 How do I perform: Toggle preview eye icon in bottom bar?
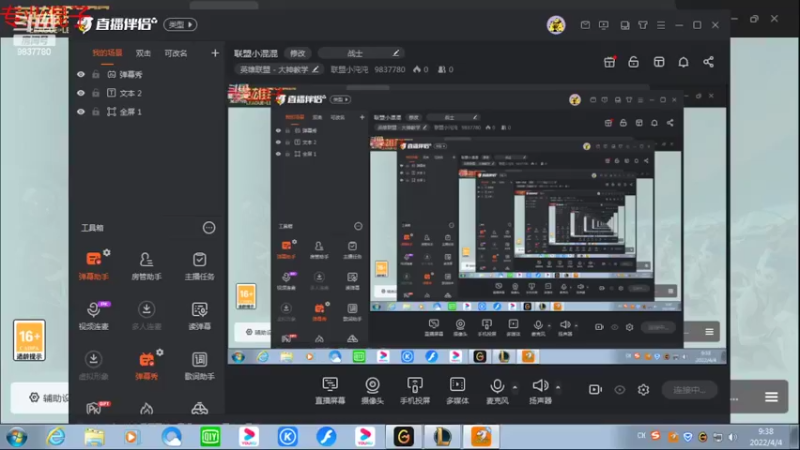pyautogui.click(x=619, y=390)
